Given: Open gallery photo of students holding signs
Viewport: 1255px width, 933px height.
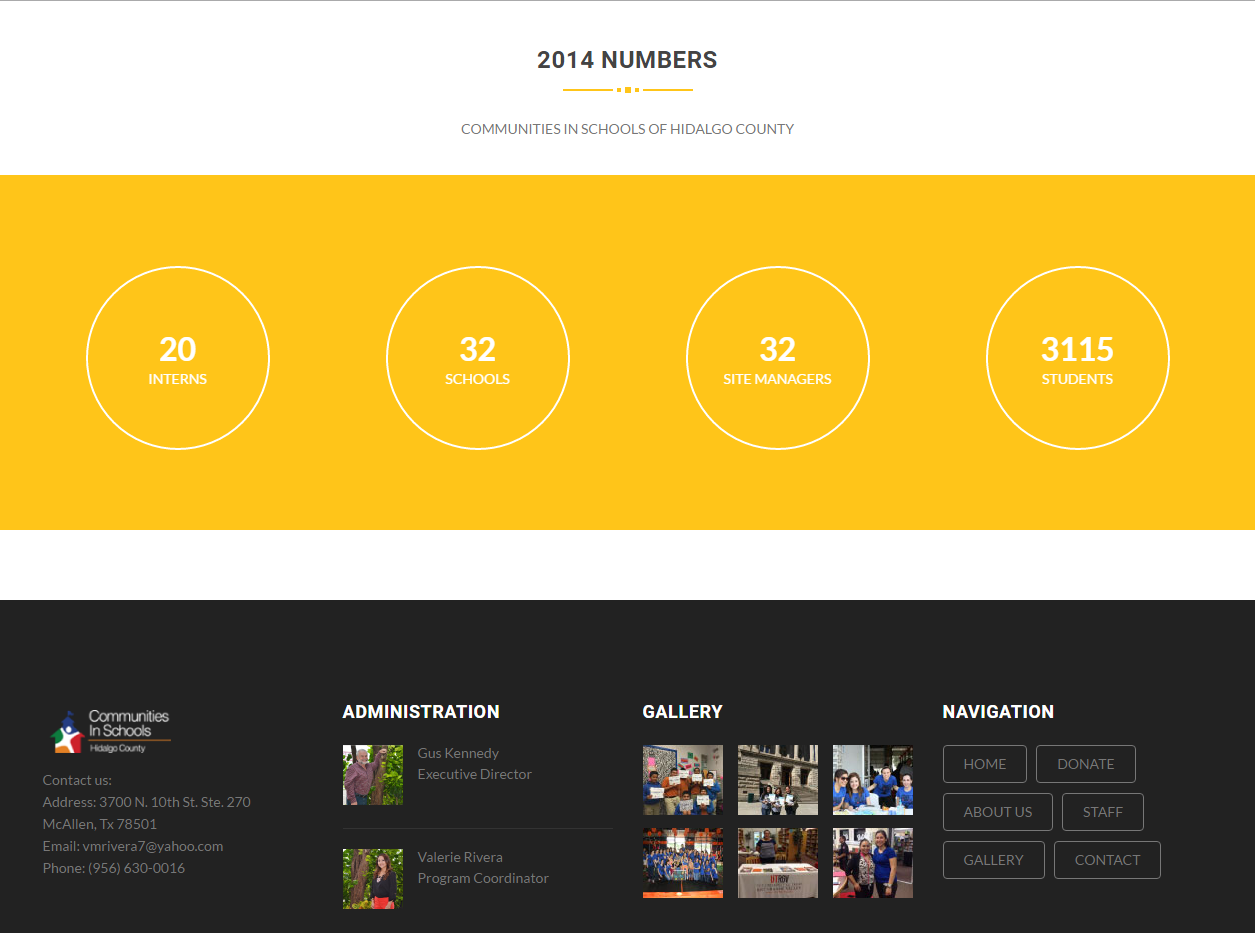Looking at the screenshot, I should pyautogui.click(x=682, y=780).
